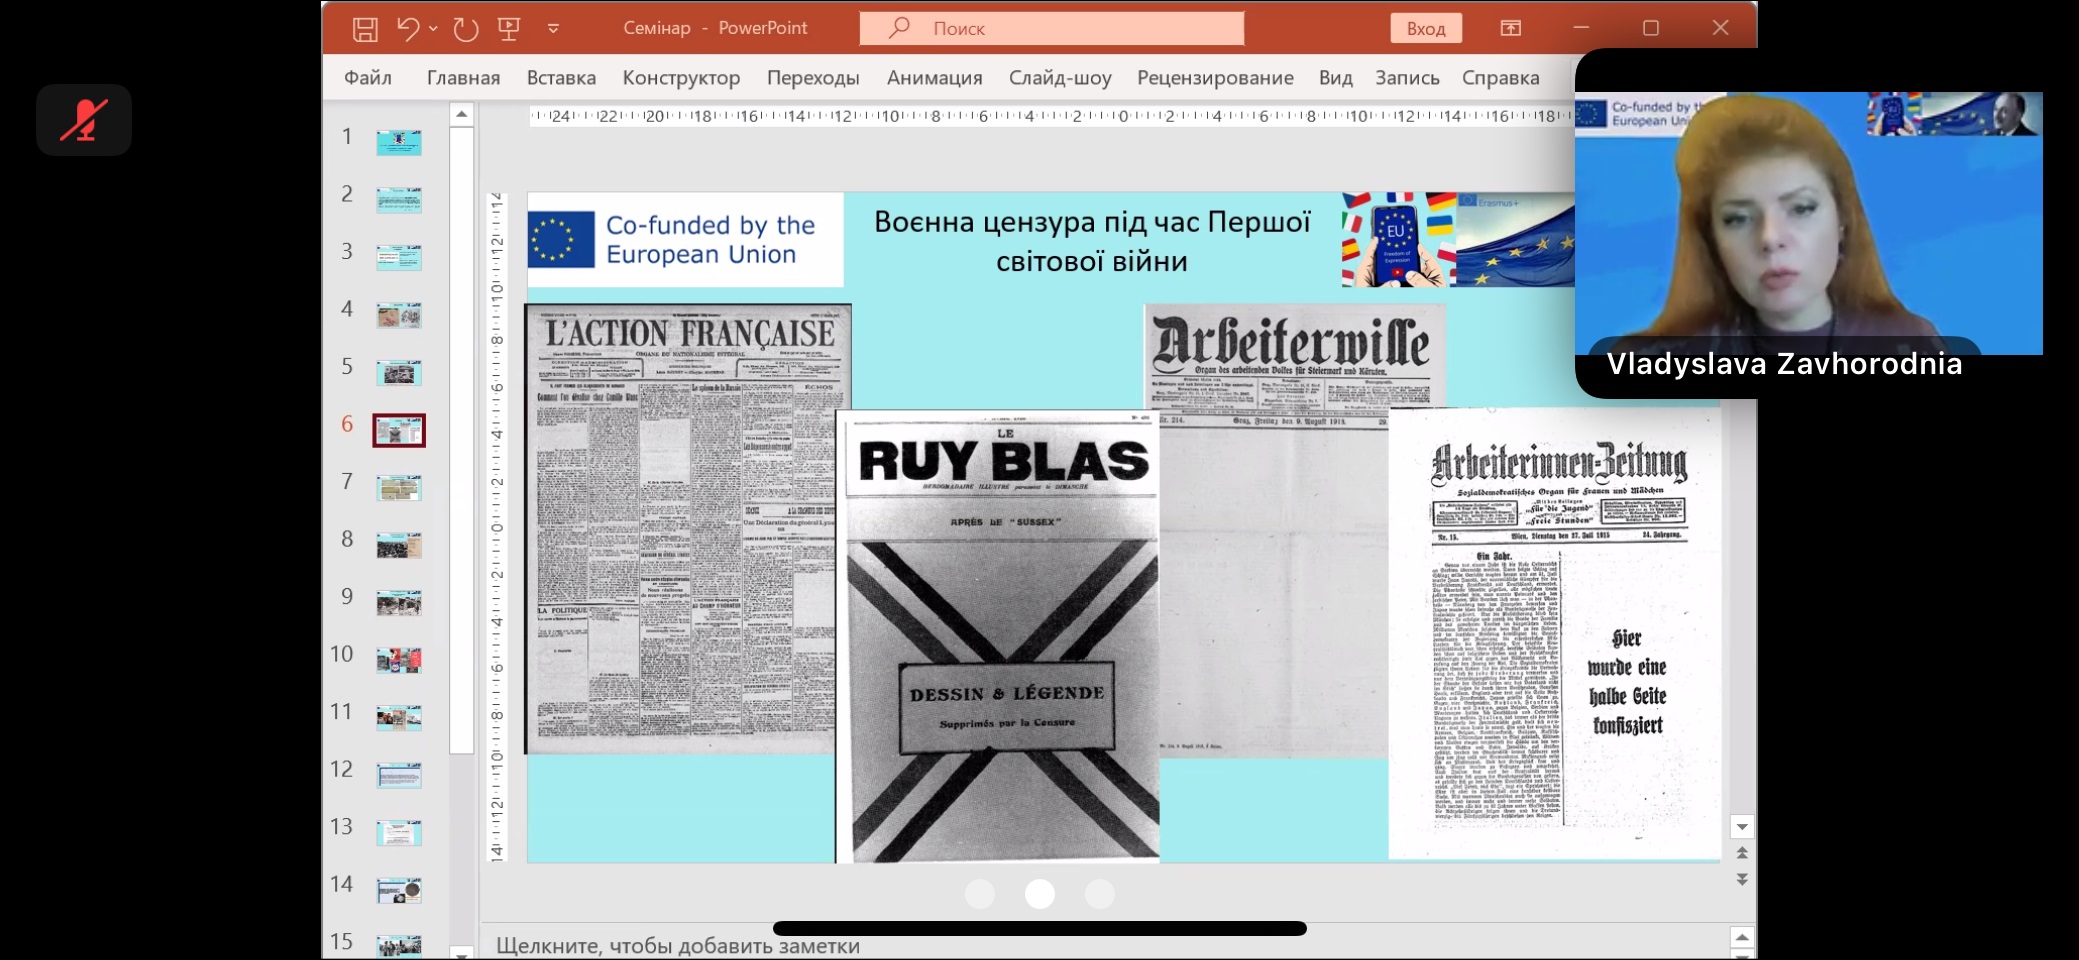Click the muted microphone icon
Screen dimensions: 2079x960
[84, 120]
